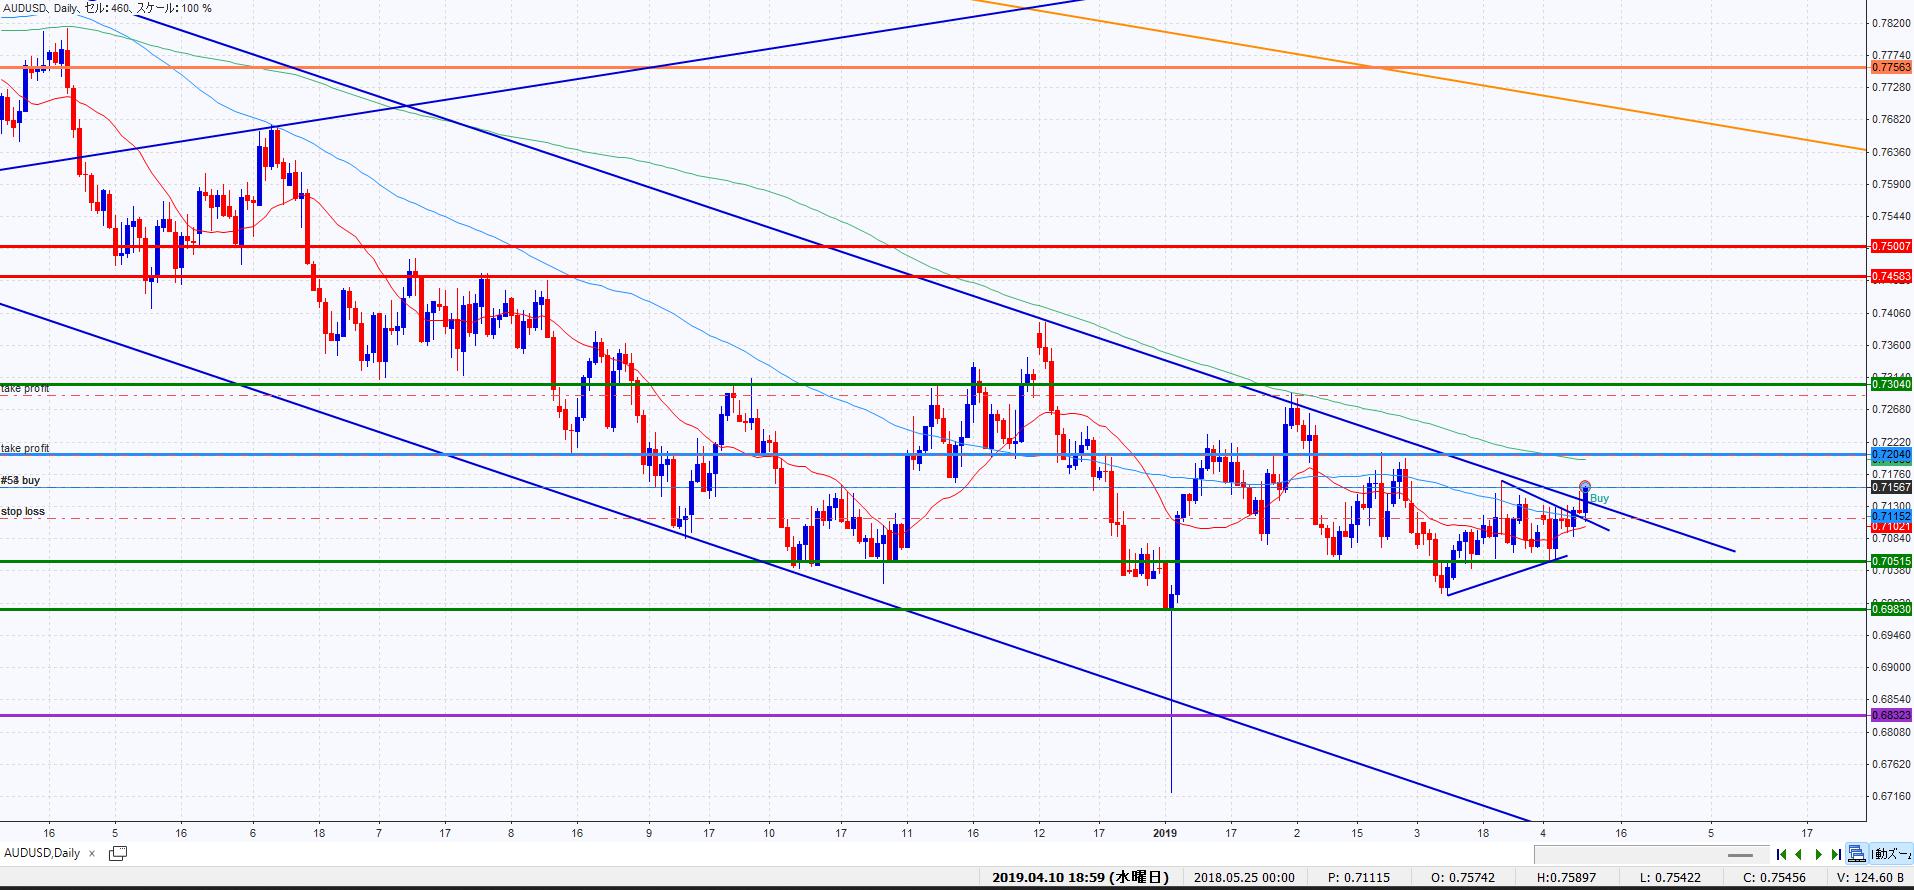Toggle the auto zoom button

pyautogui.click(x=1891, y=854)
